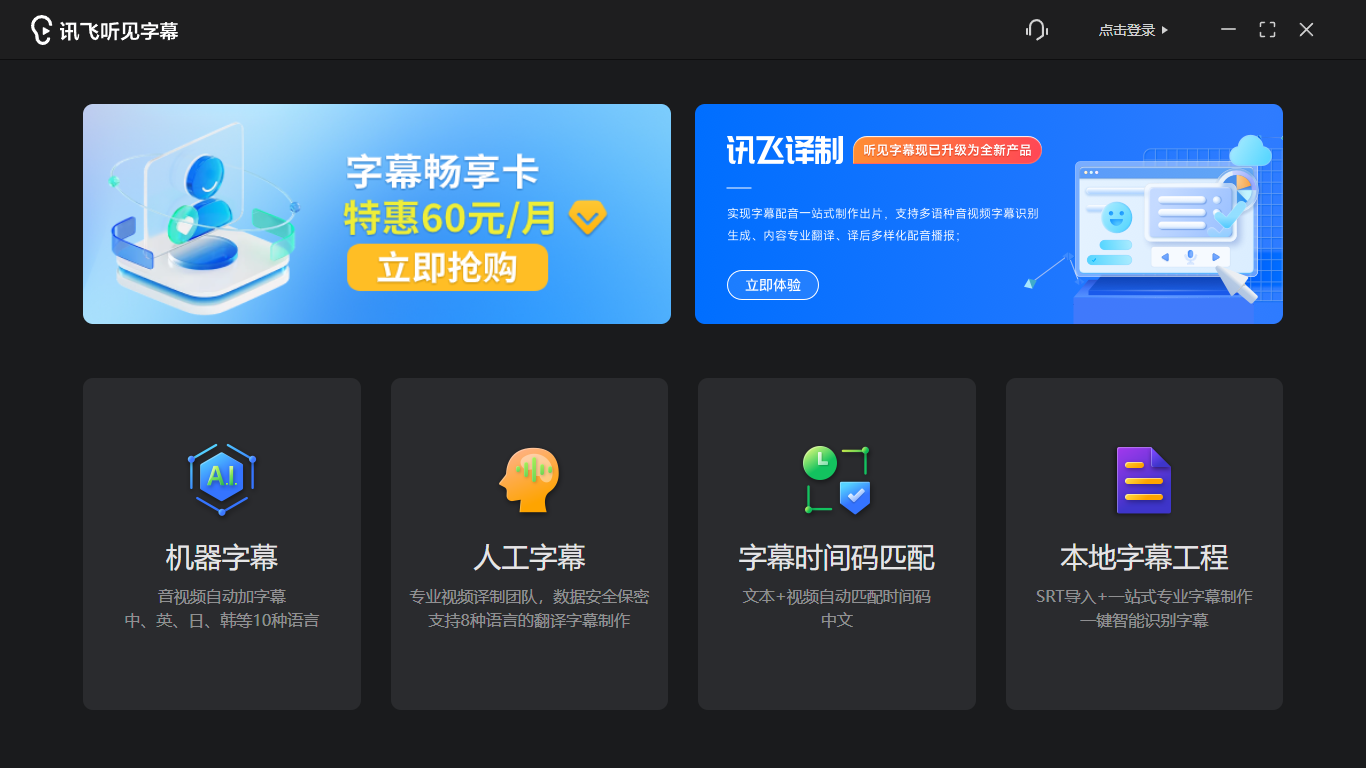Image resolution: width=1366 pixels, height=768 pixels.
Task: Click the timecode matching clock icon
Action: (837, 479)
